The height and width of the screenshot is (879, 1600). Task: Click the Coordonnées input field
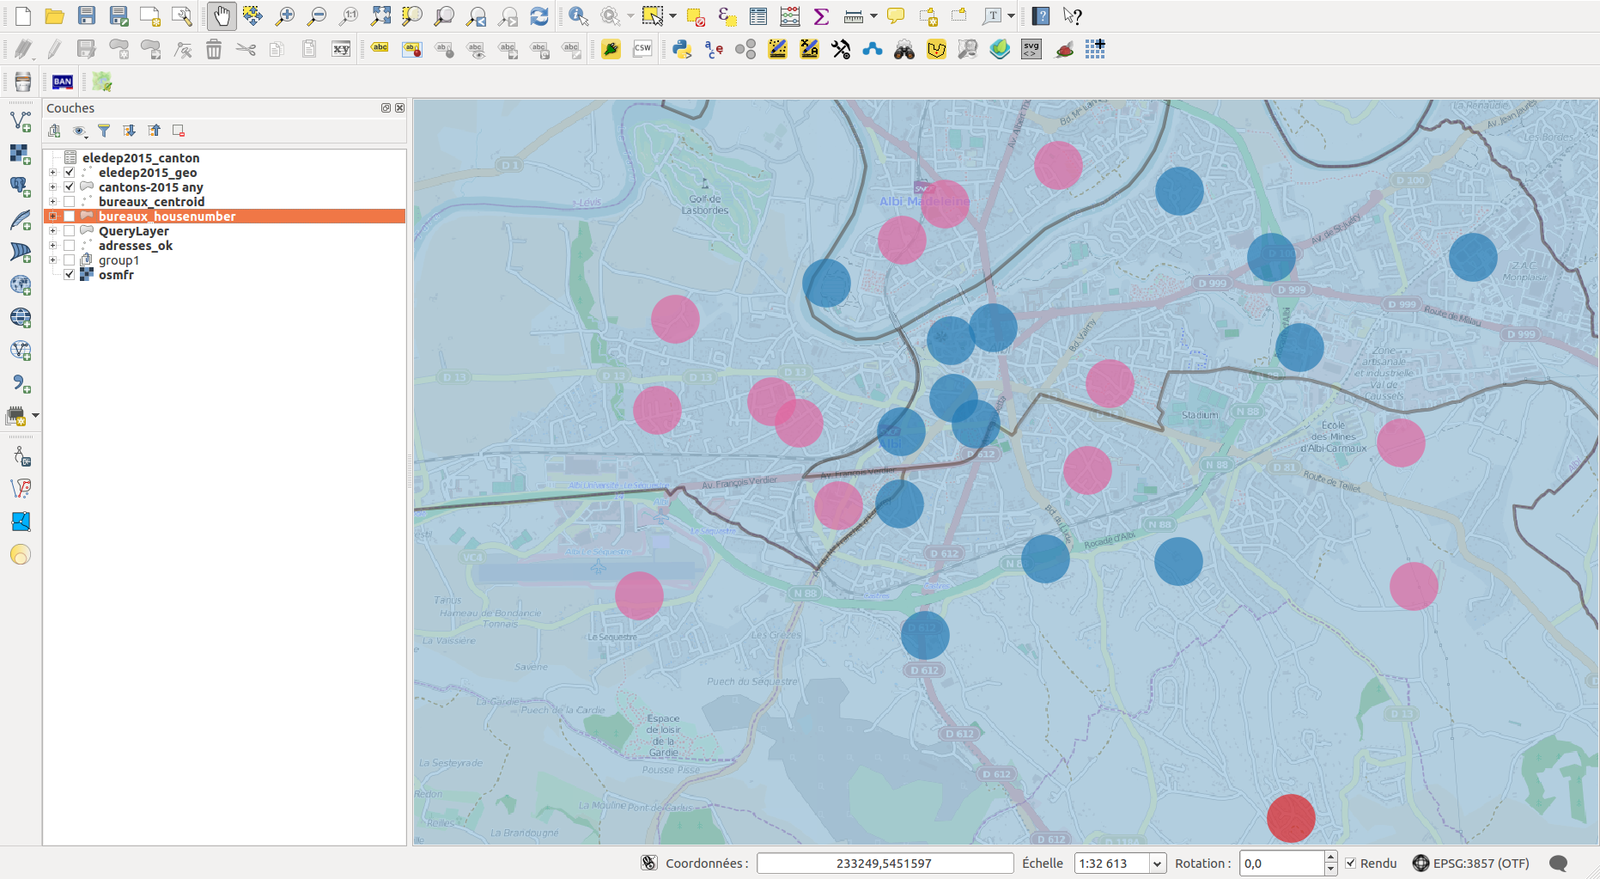tap(884, 863)
